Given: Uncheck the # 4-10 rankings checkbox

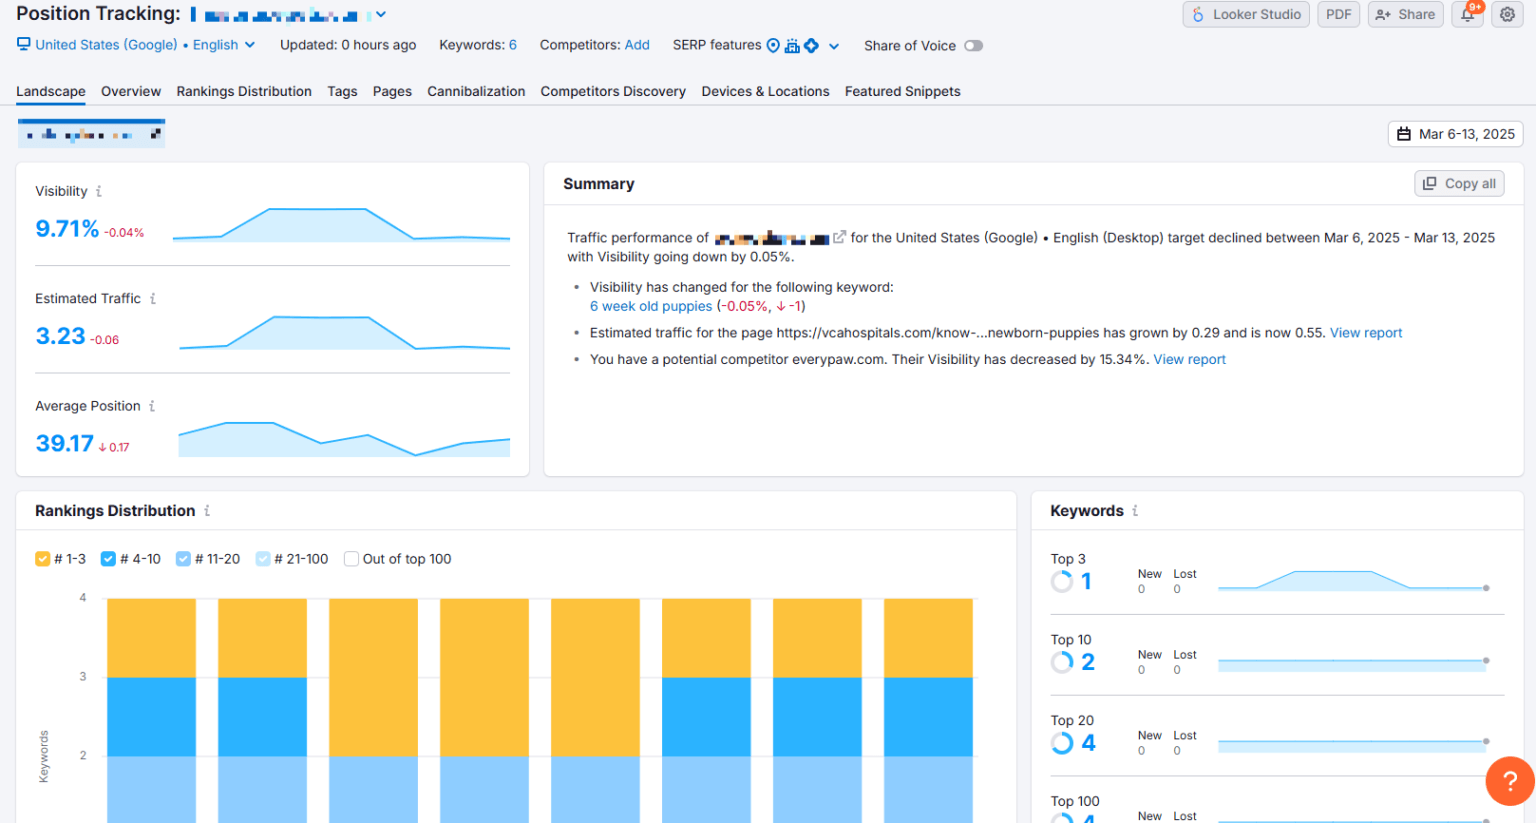Looking at the screenshot, I should point(108,559).
